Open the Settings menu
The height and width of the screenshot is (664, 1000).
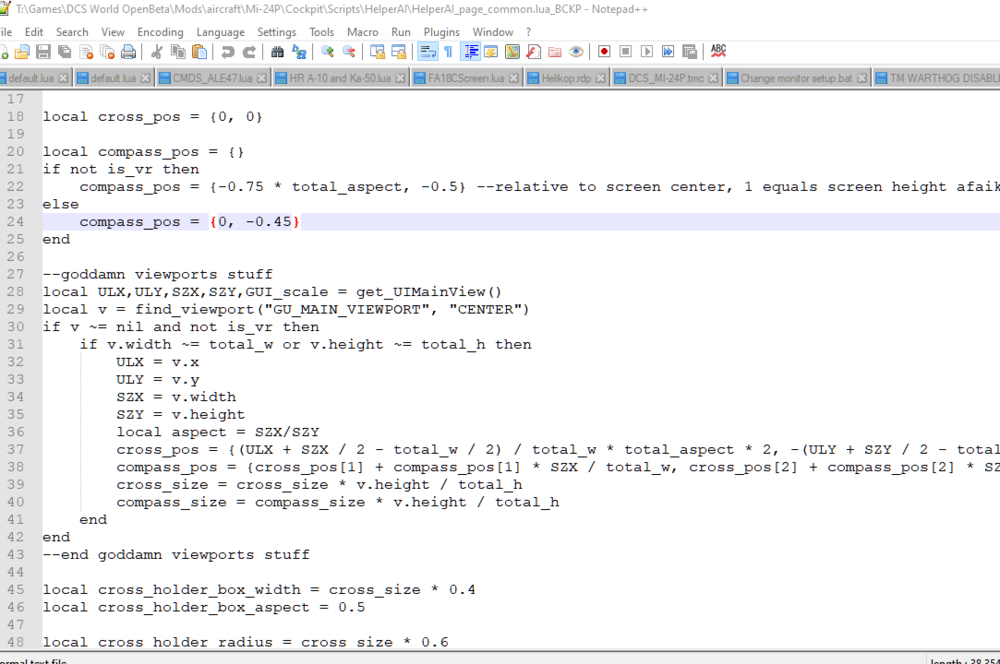pos(276,32)
